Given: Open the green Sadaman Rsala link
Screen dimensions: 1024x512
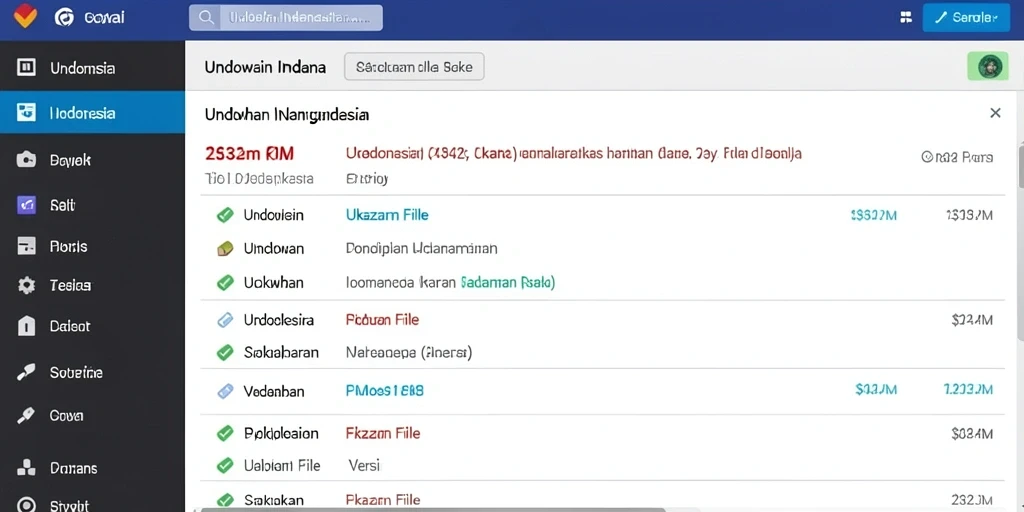Looking at the screenshot, I should [507, 283].
